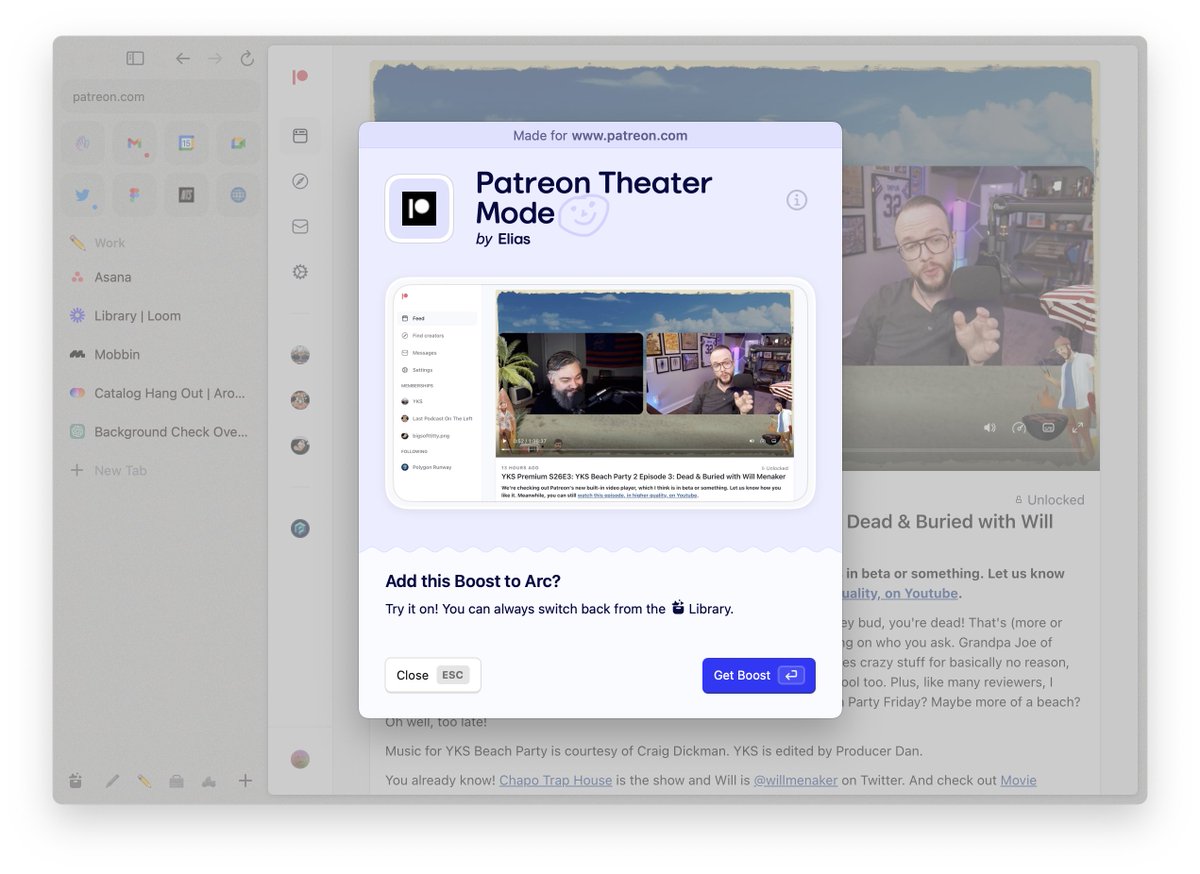This screenshot has width=1200, height=874.
Task: Collapse the Arc sidebar with the panel toggle
Action: (x=134, y=58)
